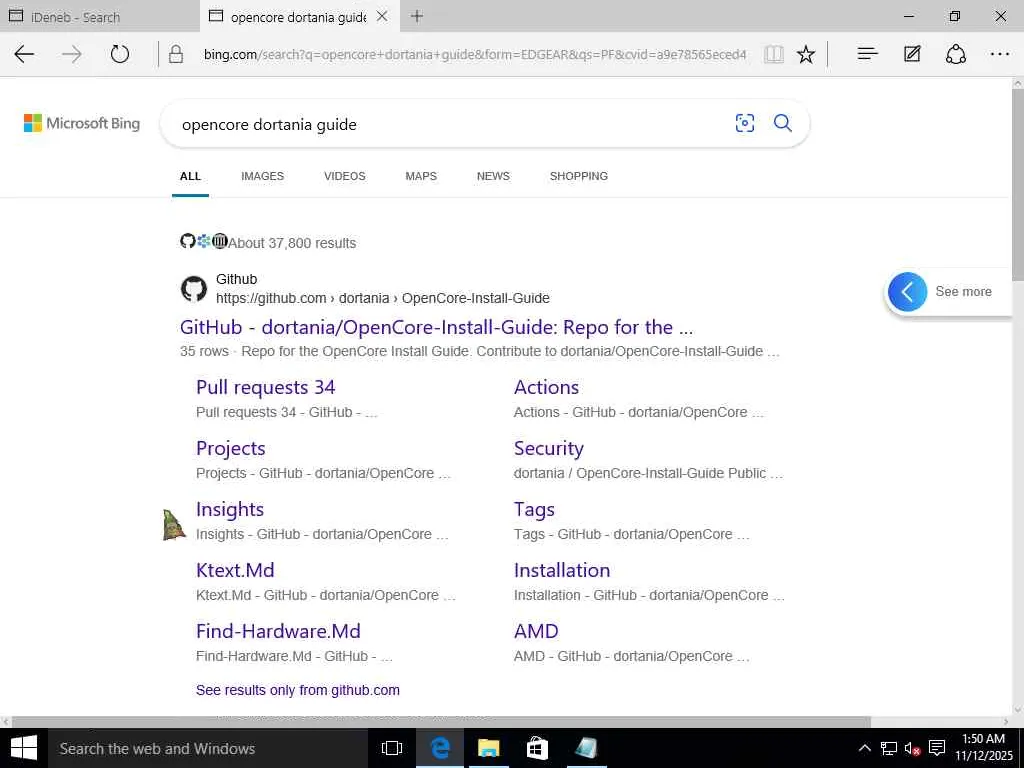Close the opencore dortania guide tab
This screenshot has width=1024, height=768.
click(x=383, y=16)
